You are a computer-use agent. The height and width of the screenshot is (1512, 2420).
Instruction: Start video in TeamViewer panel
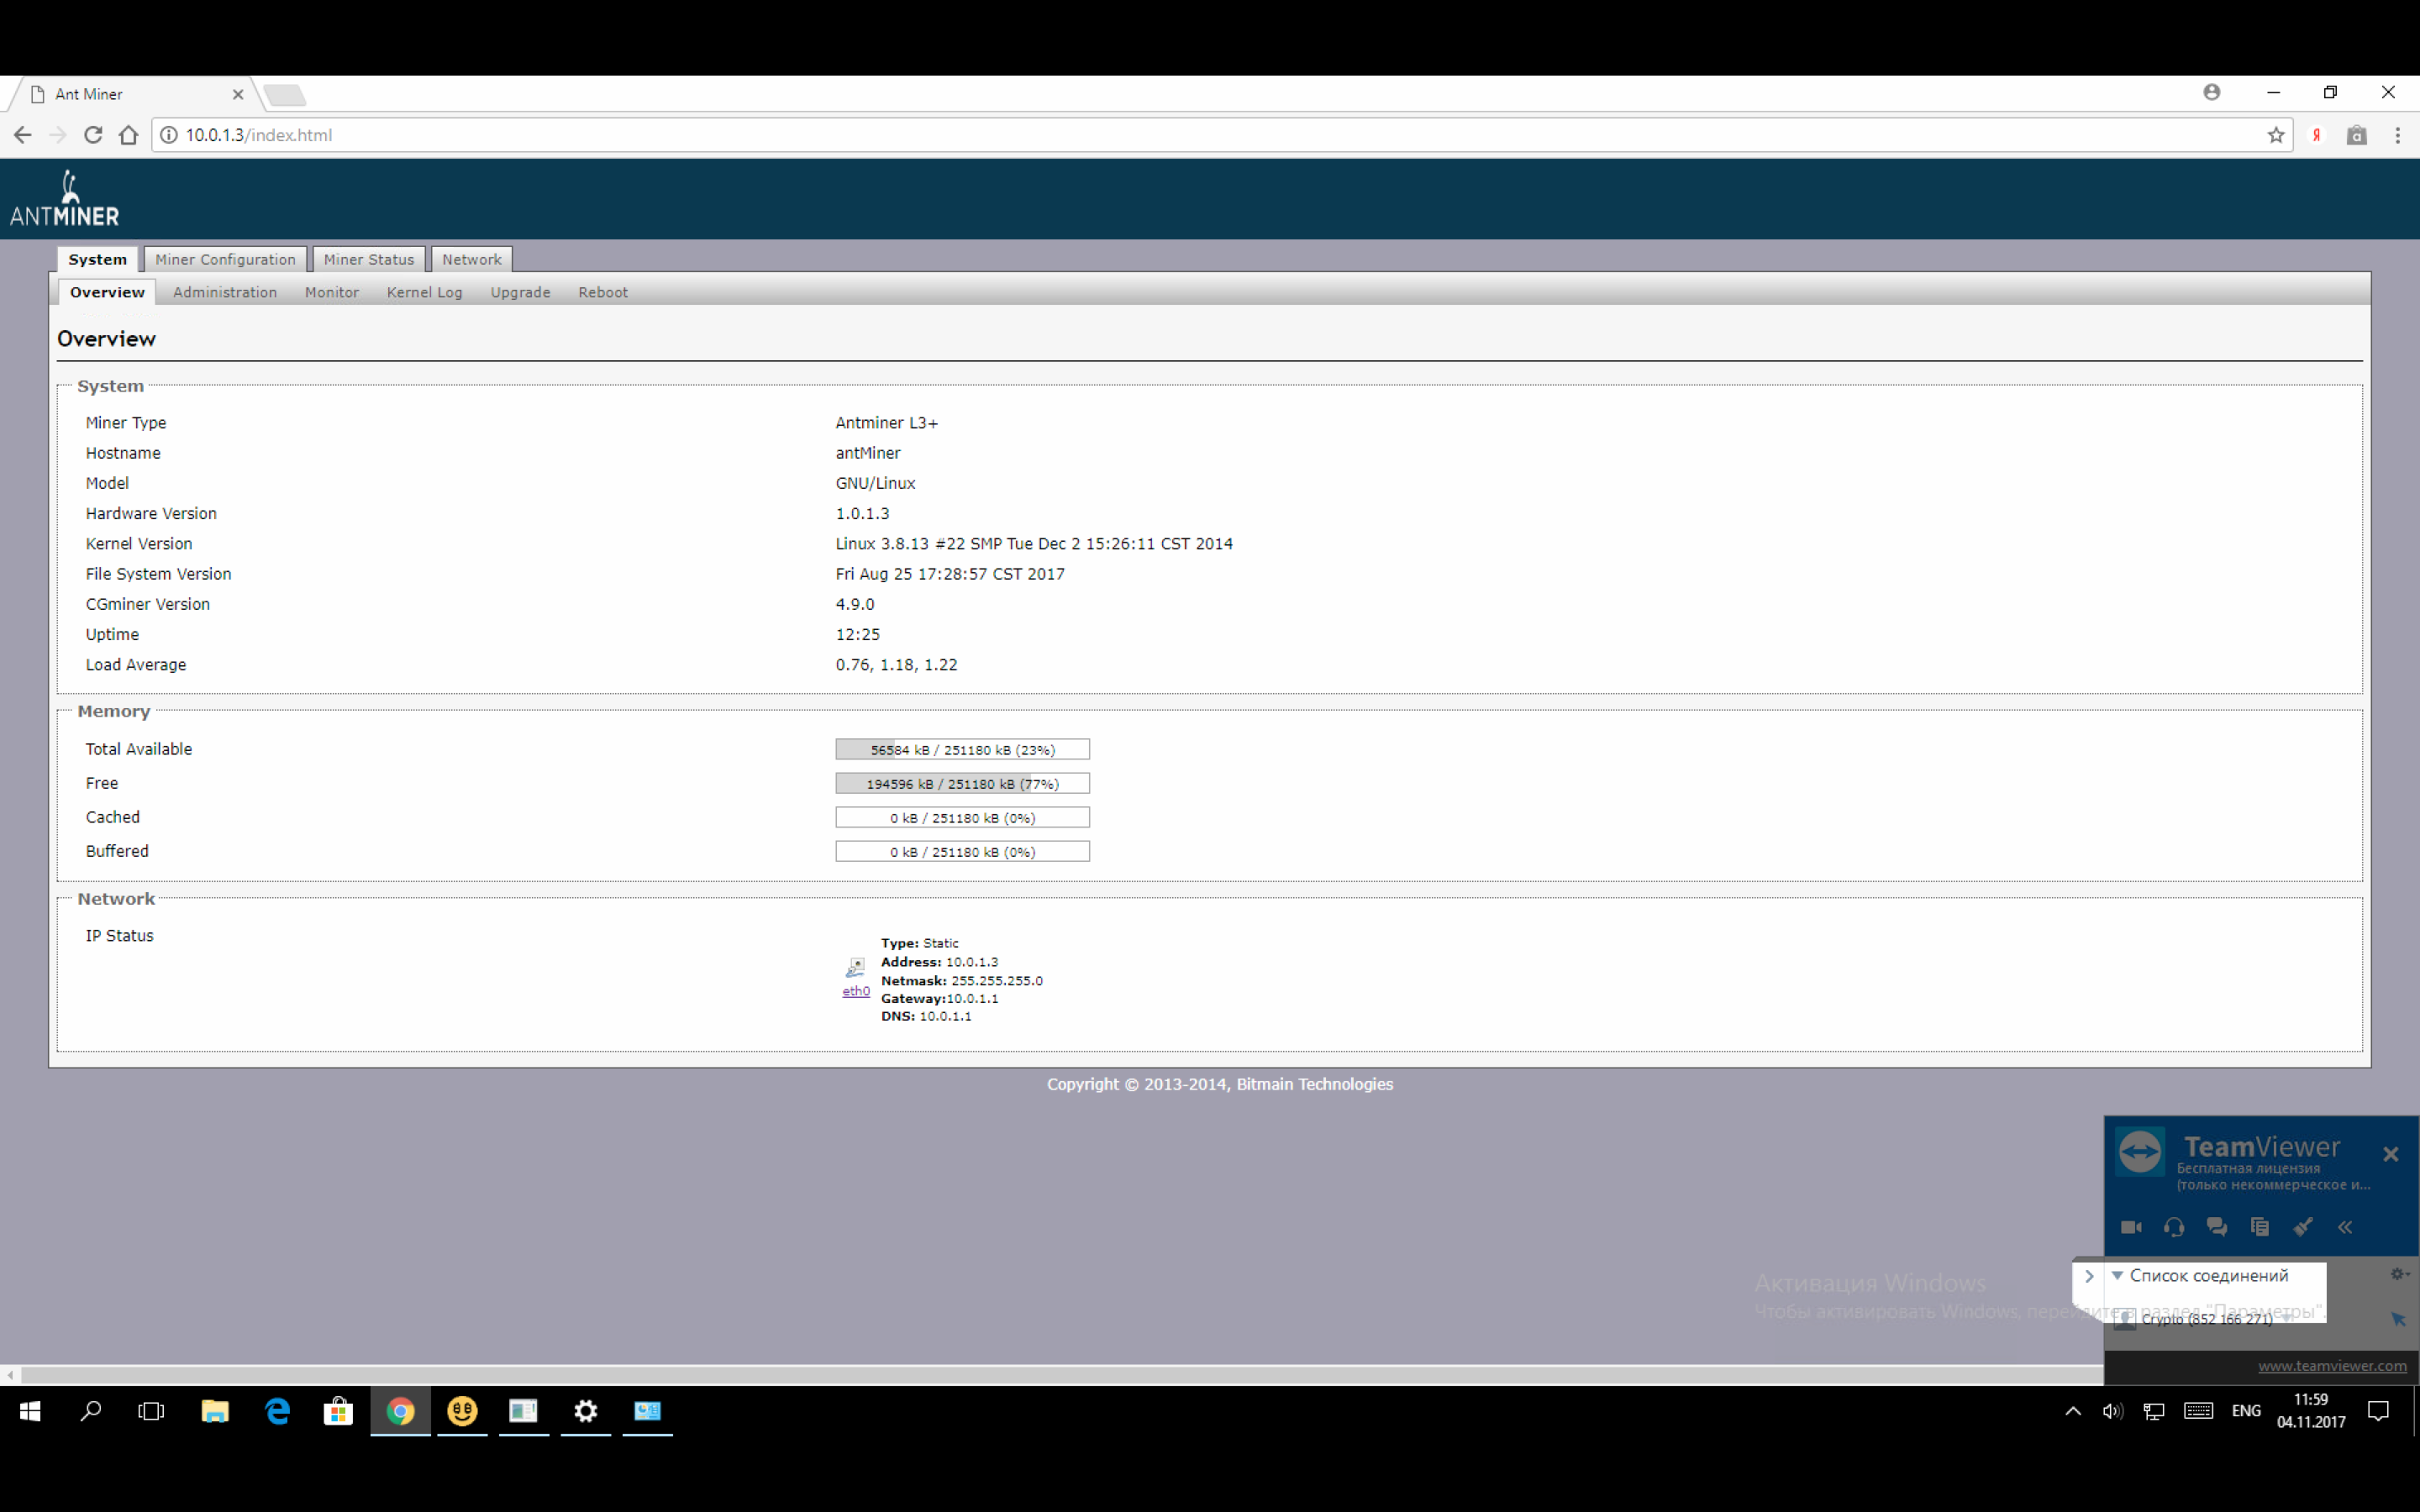tap(2131, 1227)
